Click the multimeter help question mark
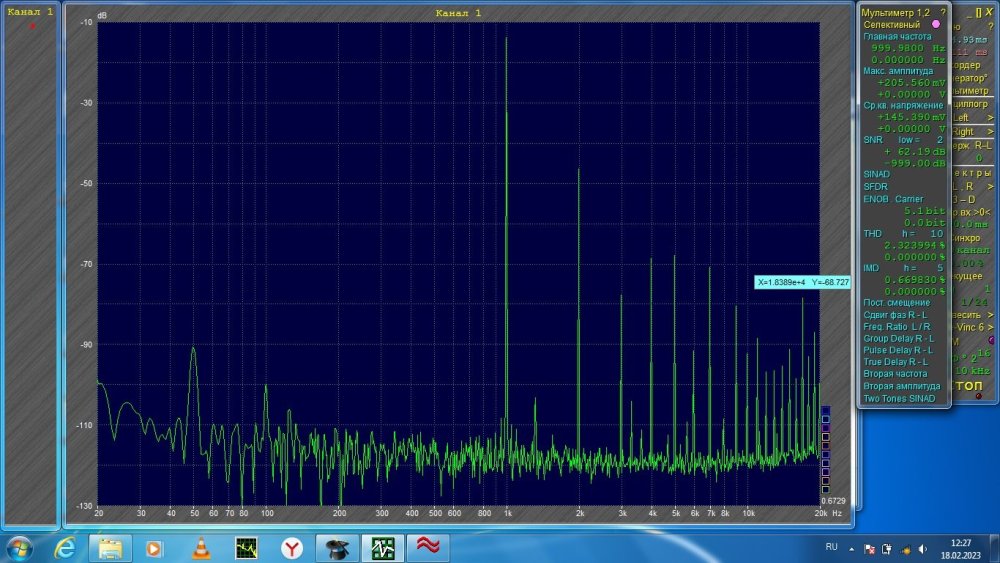Screen dimensions: 1000x563 point(942,10)
